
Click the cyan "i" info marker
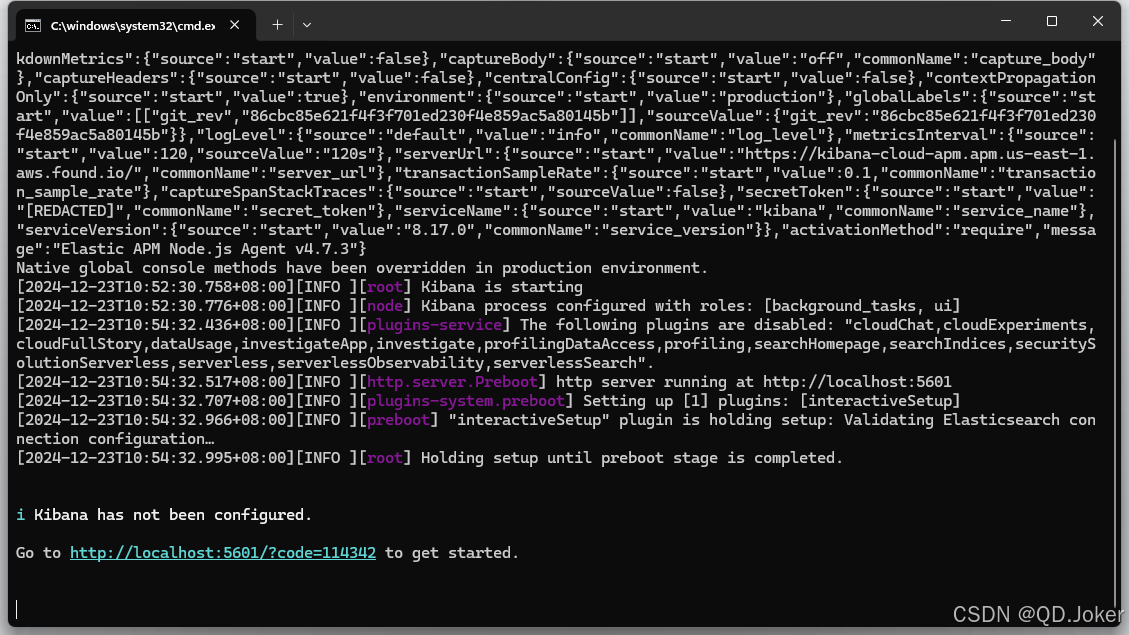click(x=20, y=515)
